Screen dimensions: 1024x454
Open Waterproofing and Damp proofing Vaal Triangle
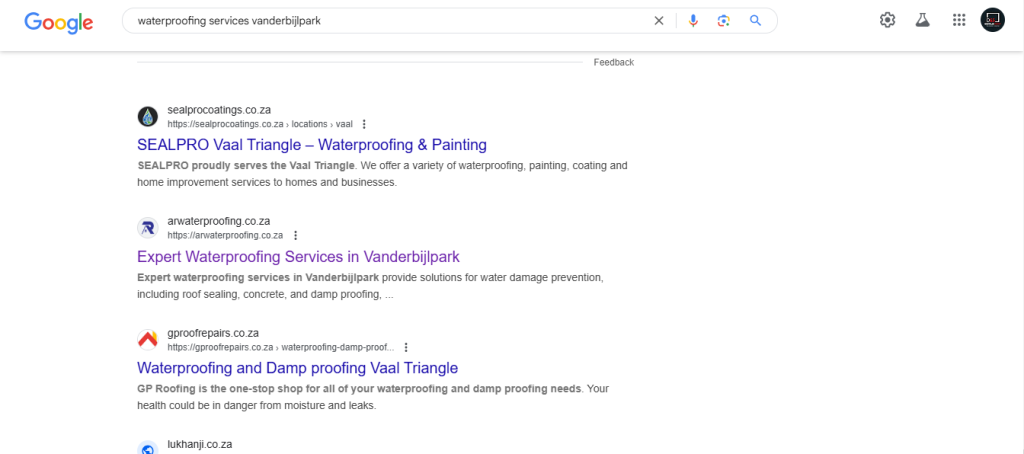(x=297, y=368)
